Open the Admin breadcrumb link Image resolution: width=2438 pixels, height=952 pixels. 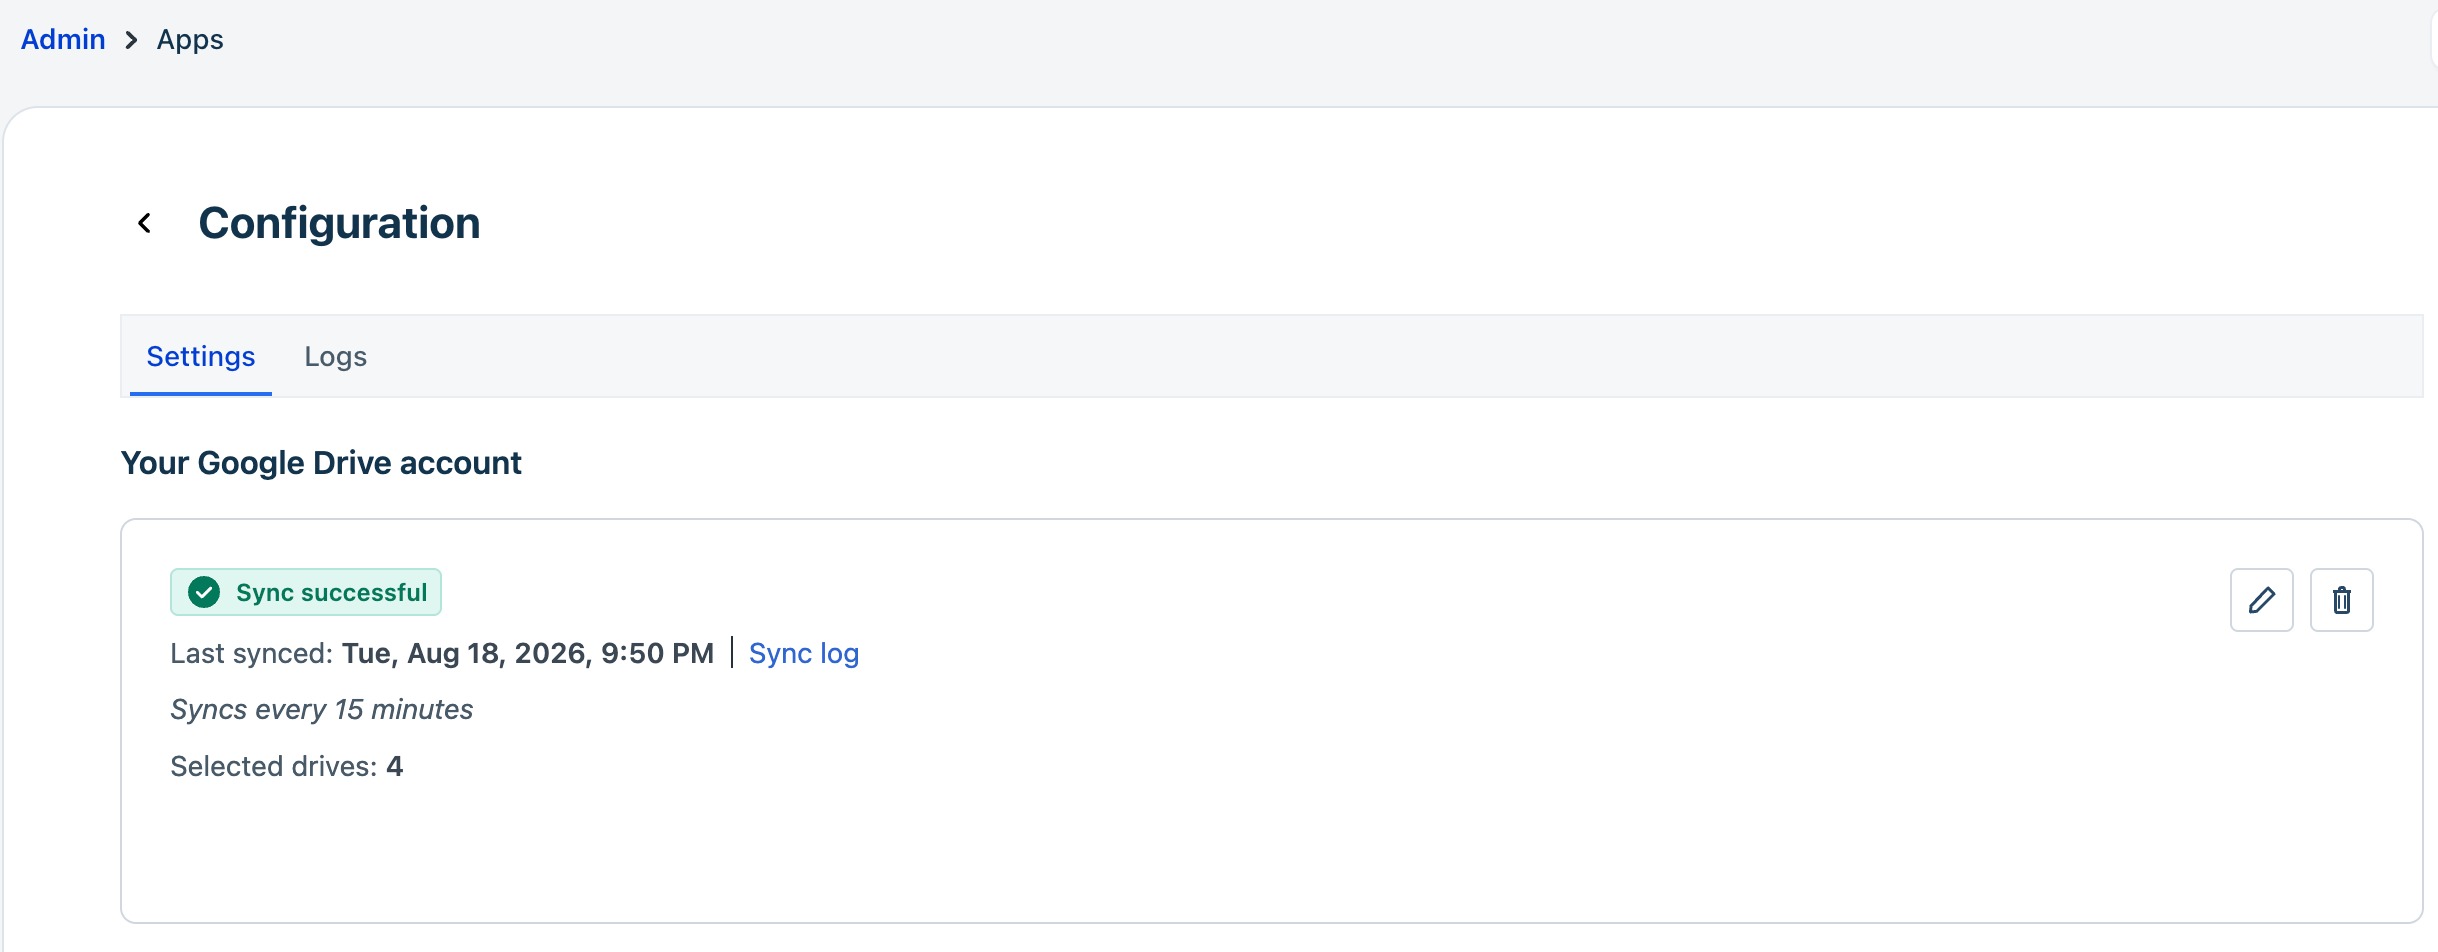(63, 39)
